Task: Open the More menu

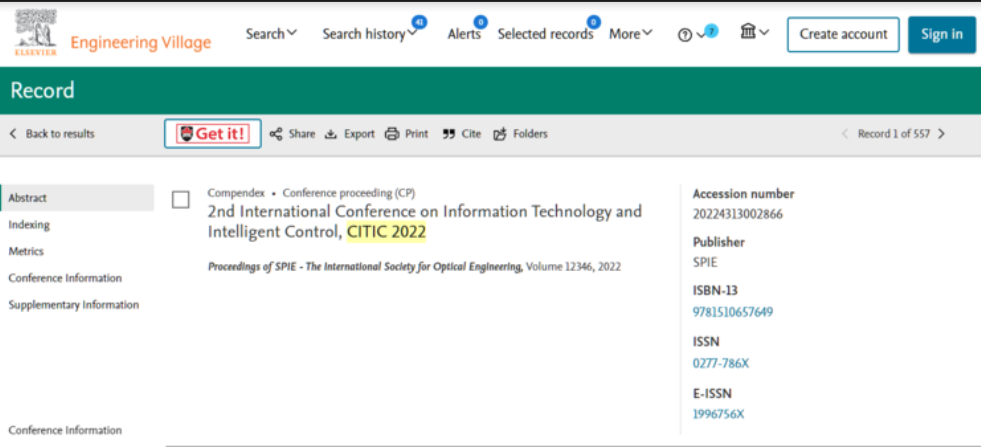Action: click(x=630, y=34)
